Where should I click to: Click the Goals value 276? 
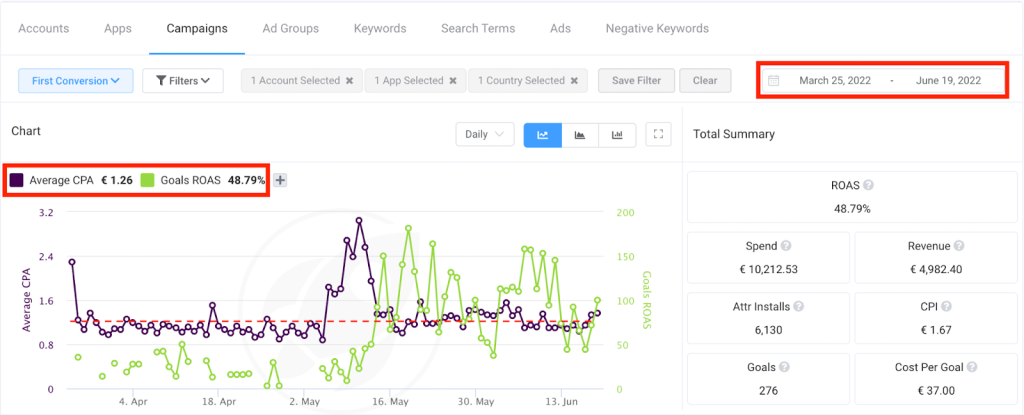pyautogui.click(x=768, y=391)
